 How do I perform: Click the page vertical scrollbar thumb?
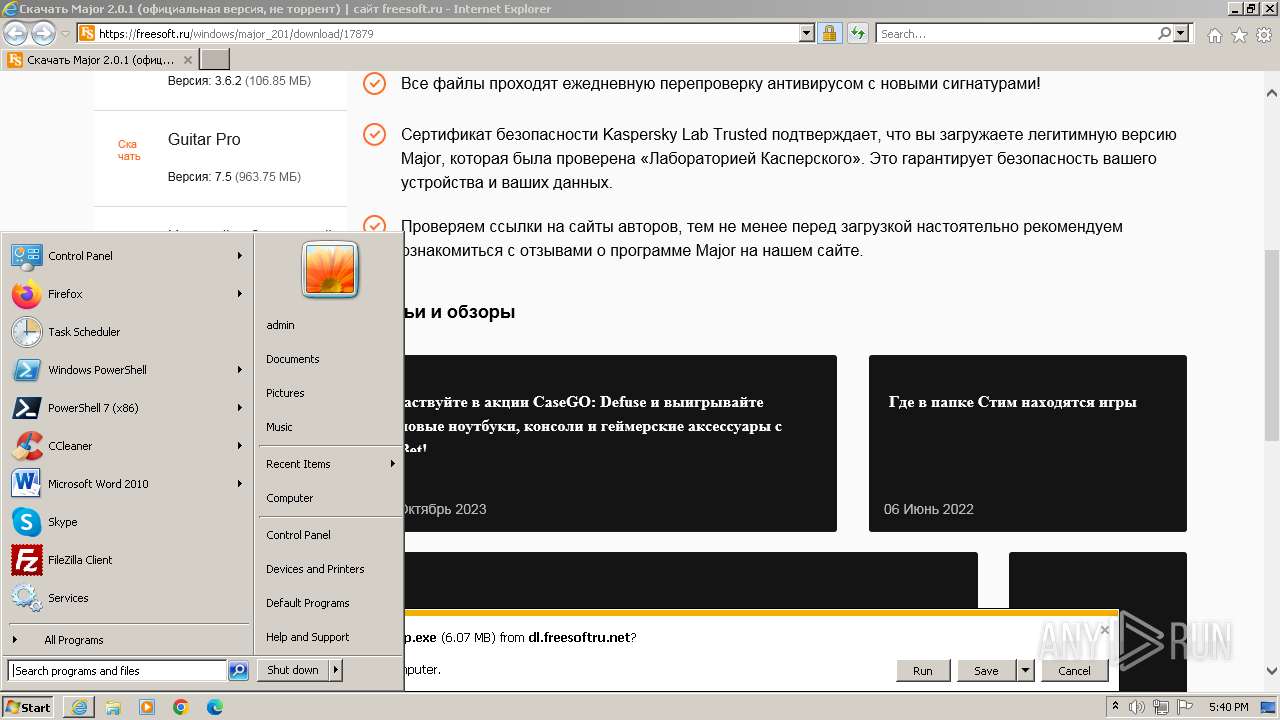(1272, 345)
